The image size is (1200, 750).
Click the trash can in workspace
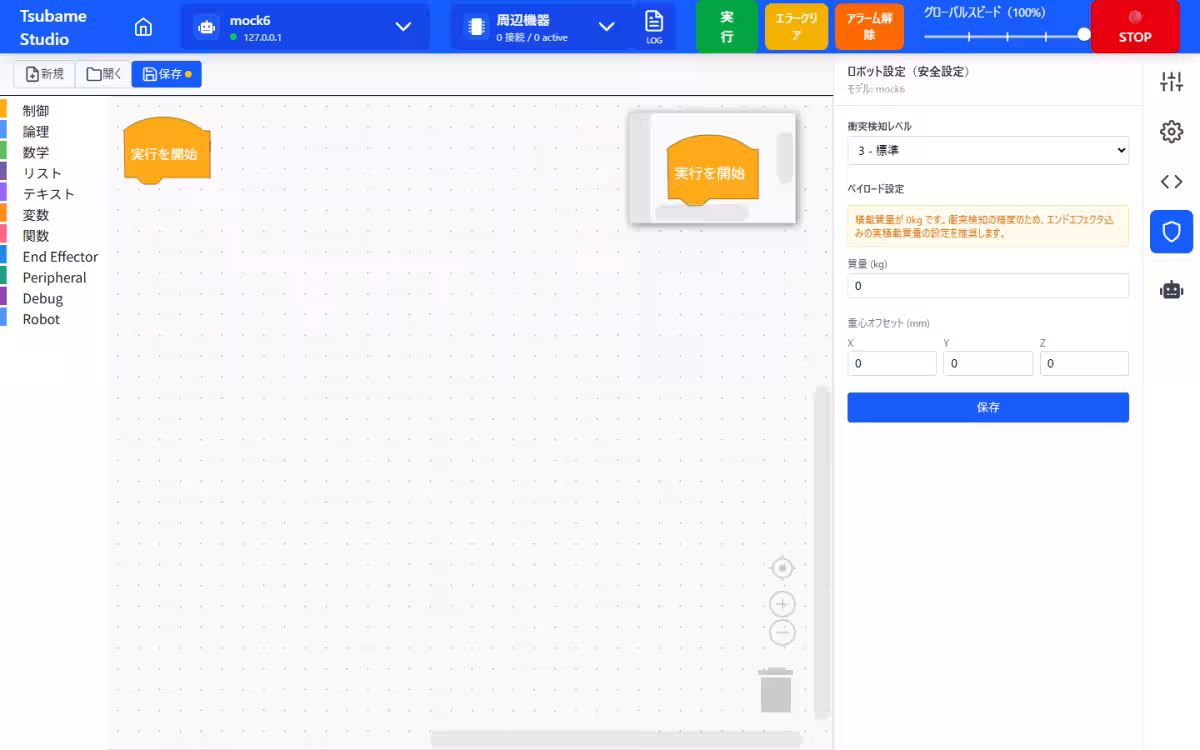click(x=776, y=690)
